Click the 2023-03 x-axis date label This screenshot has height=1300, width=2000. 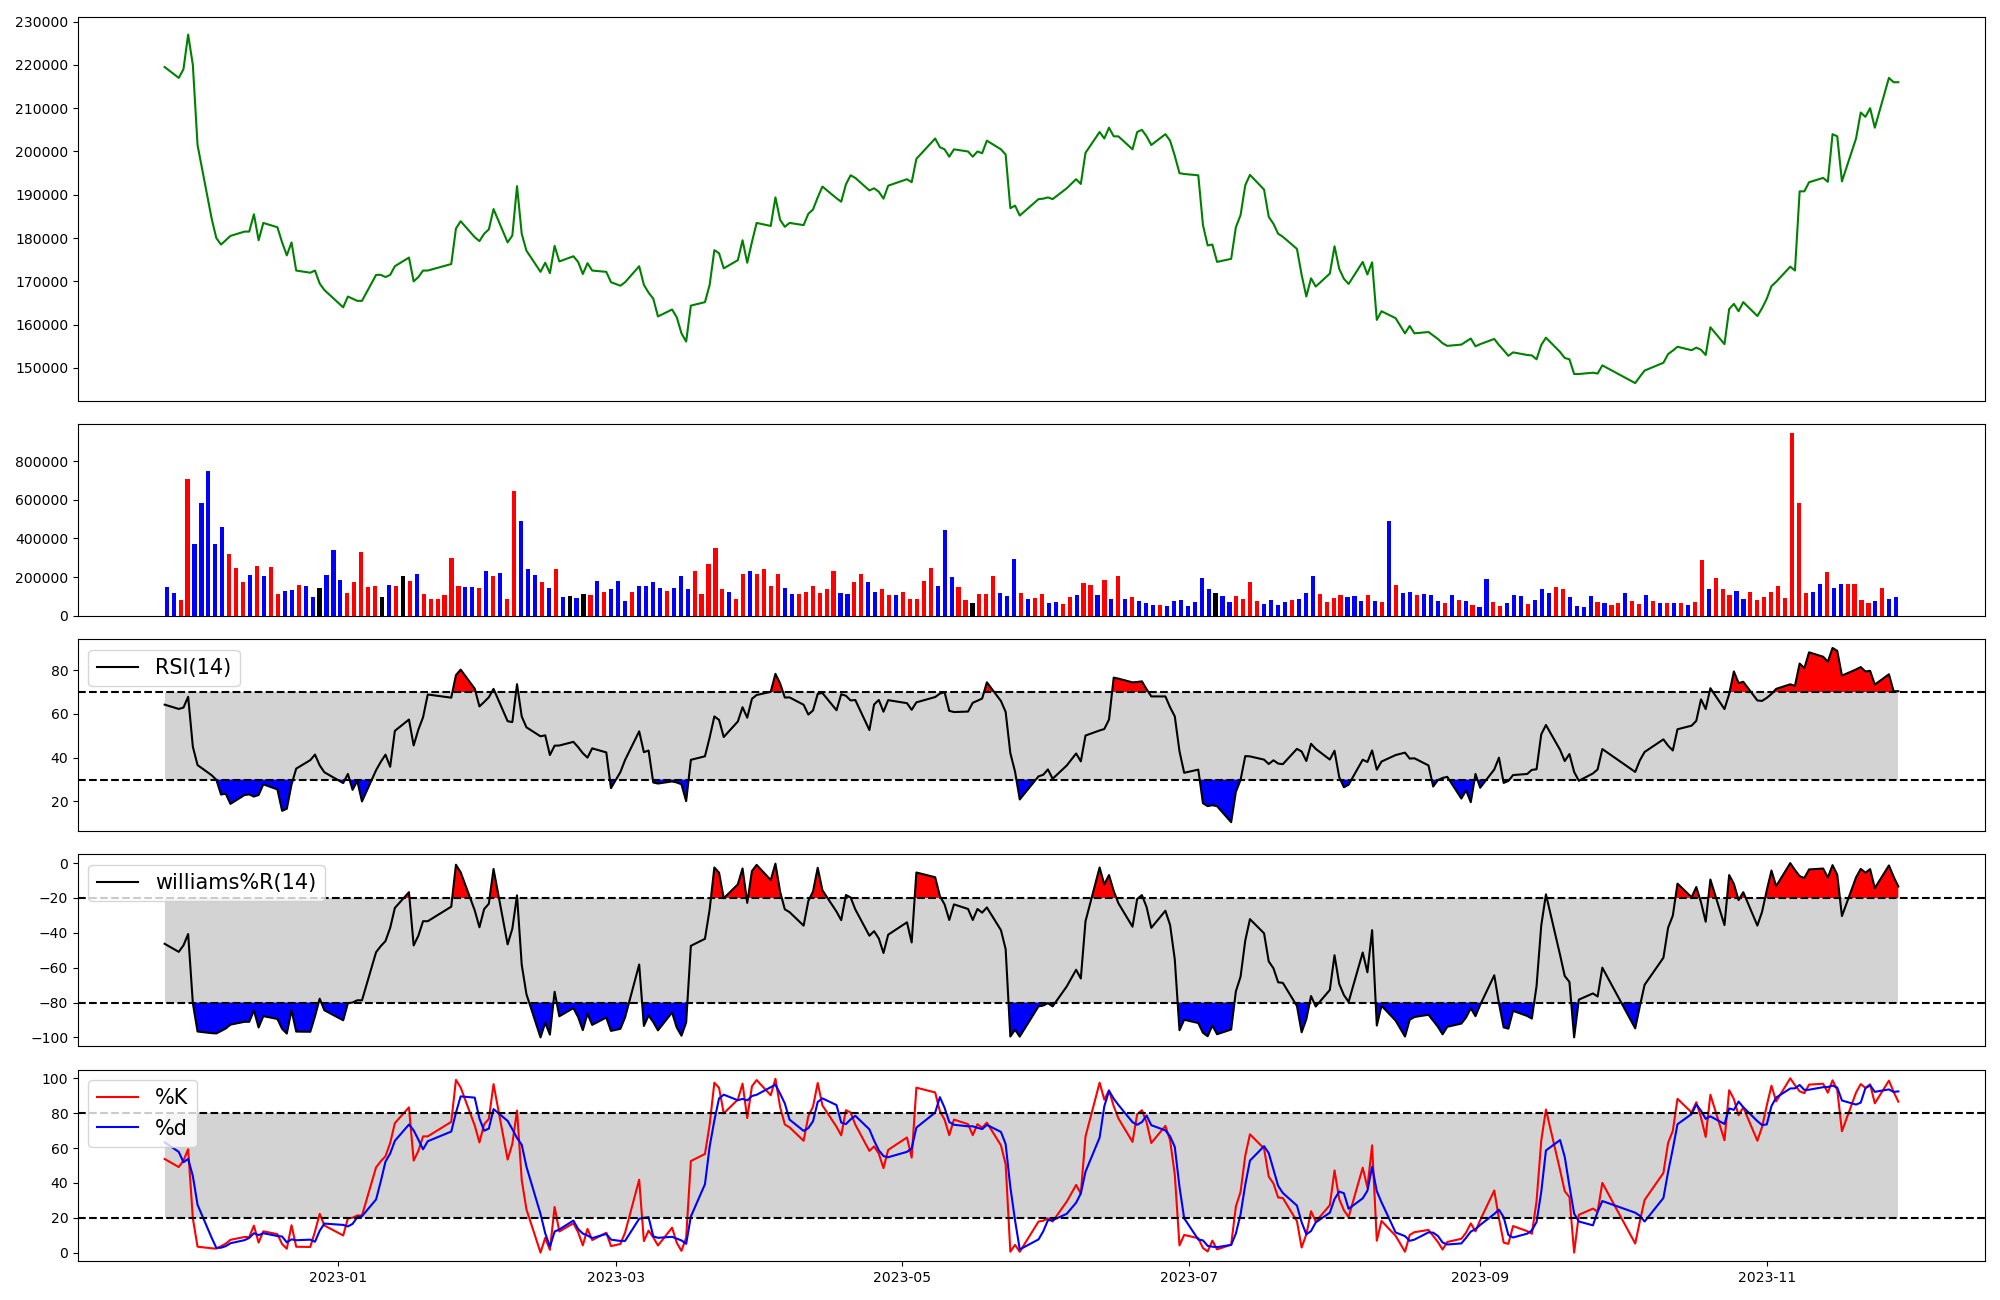coord(616,1277)
